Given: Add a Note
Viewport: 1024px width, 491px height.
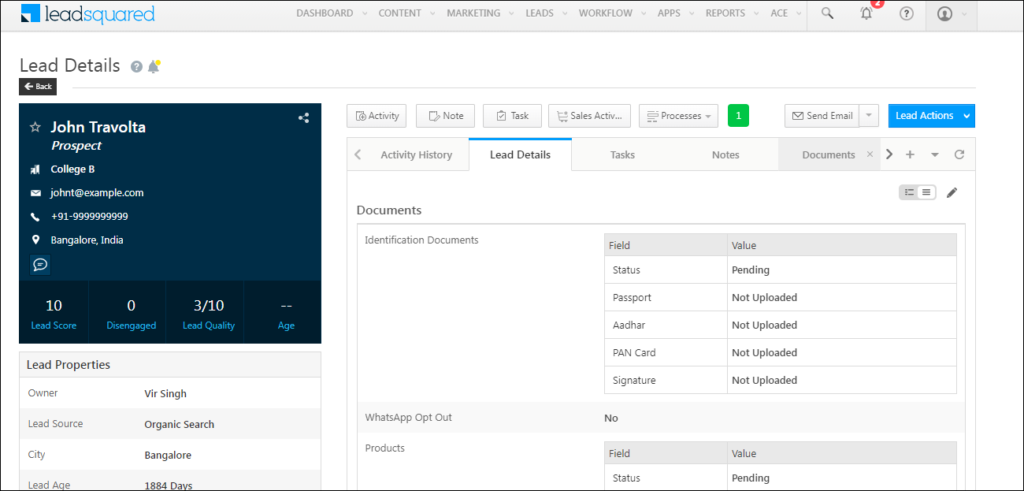Looking at the screenshot, I should tap(446, 116).
